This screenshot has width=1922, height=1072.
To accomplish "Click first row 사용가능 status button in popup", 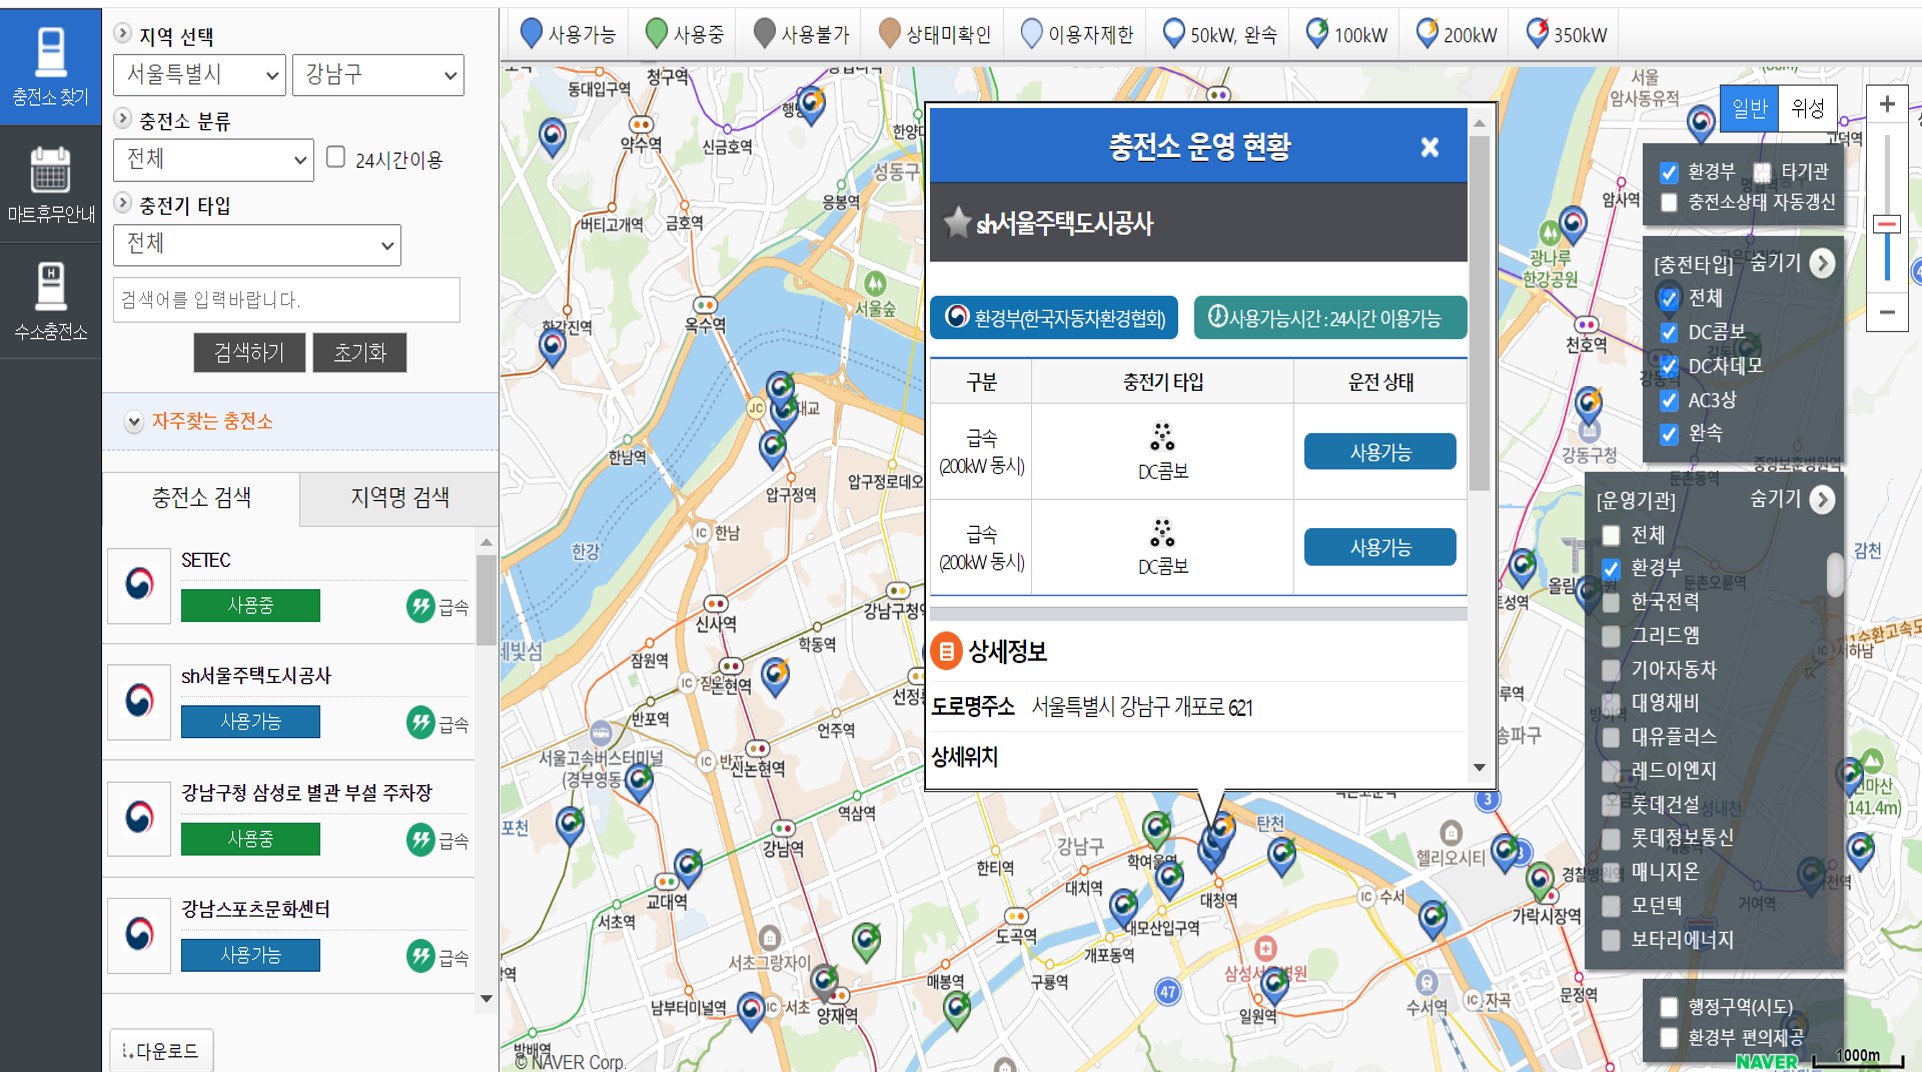I will (x=1380, y=452).
